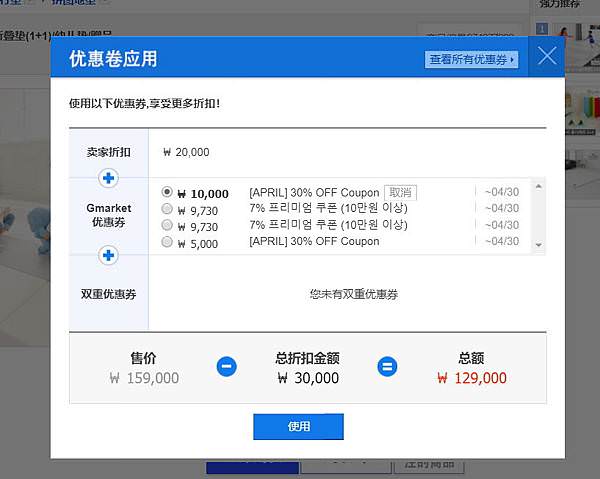The height and width of the screenshot is (479, 600).
Task: Click the first [APRIL] 30% OFF Coupon text
Action: (x=314, y=192)
